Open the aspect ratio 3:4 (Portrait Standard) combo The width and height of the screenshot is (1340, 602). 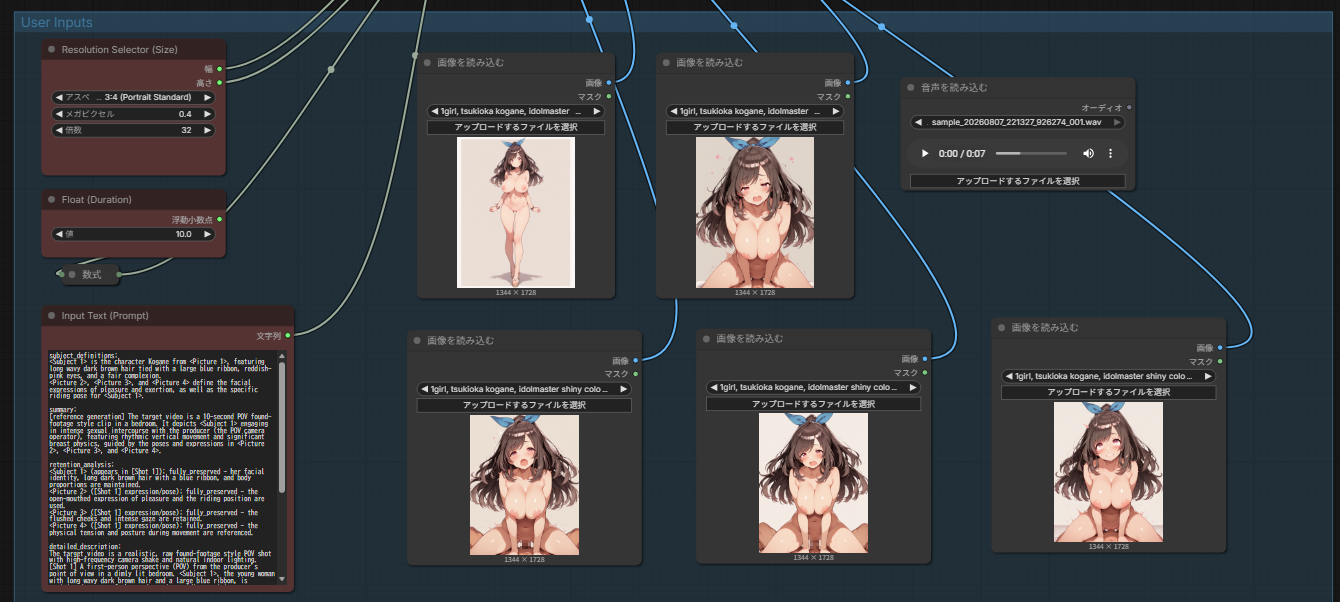[x=133, y=97]
